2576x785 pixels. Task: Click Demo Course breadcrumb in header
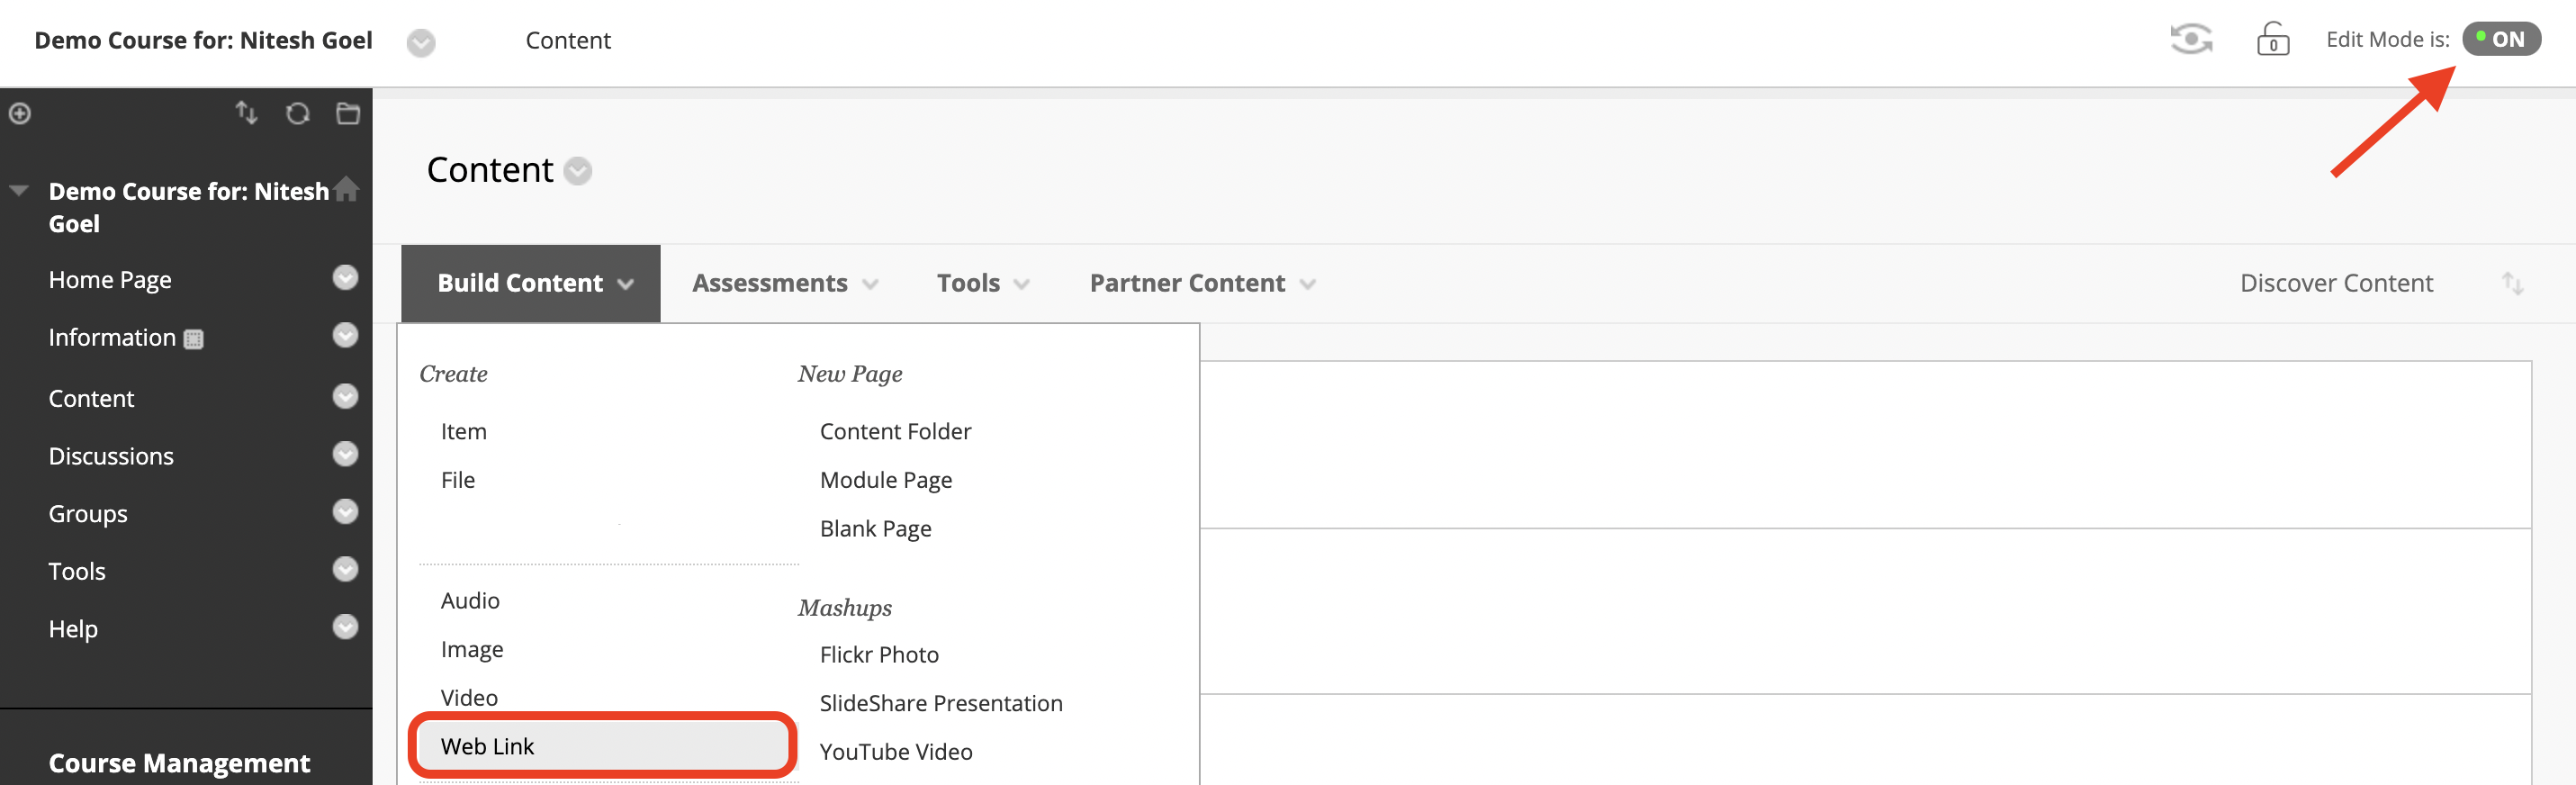coord(203,40)
